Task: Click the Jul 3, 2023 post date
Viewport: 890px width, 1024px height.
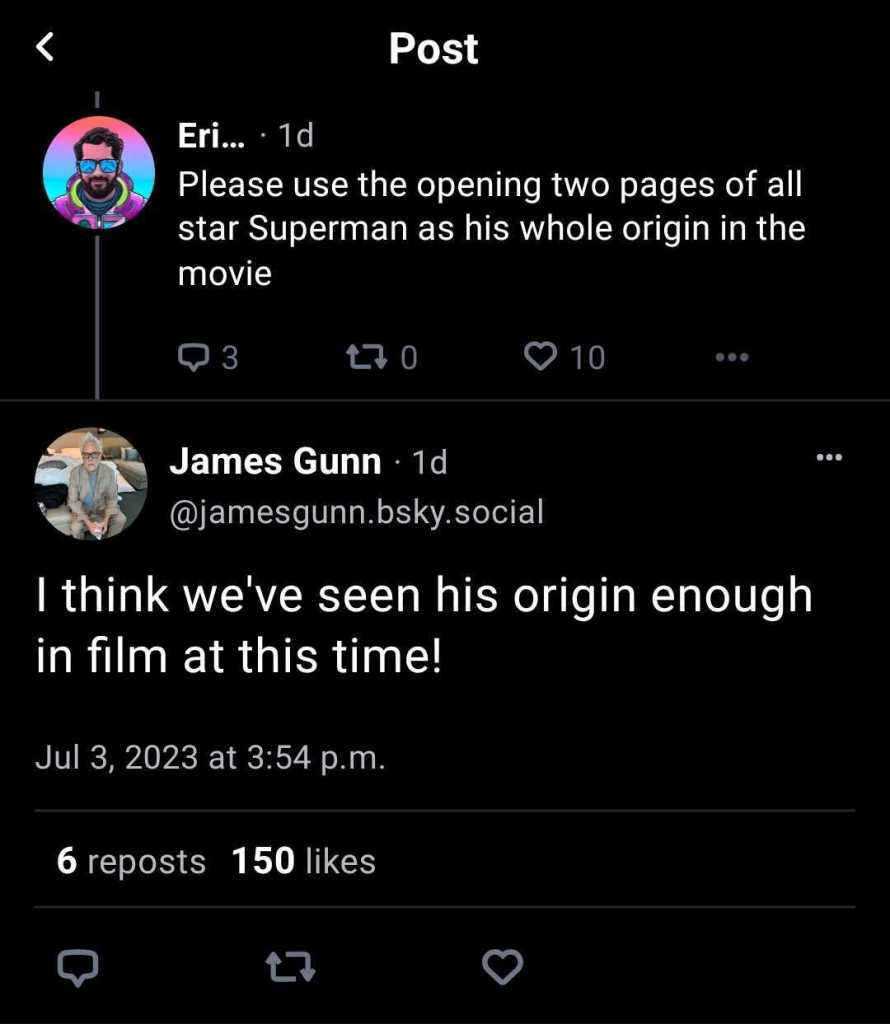Action: click(x=210, y=757)
